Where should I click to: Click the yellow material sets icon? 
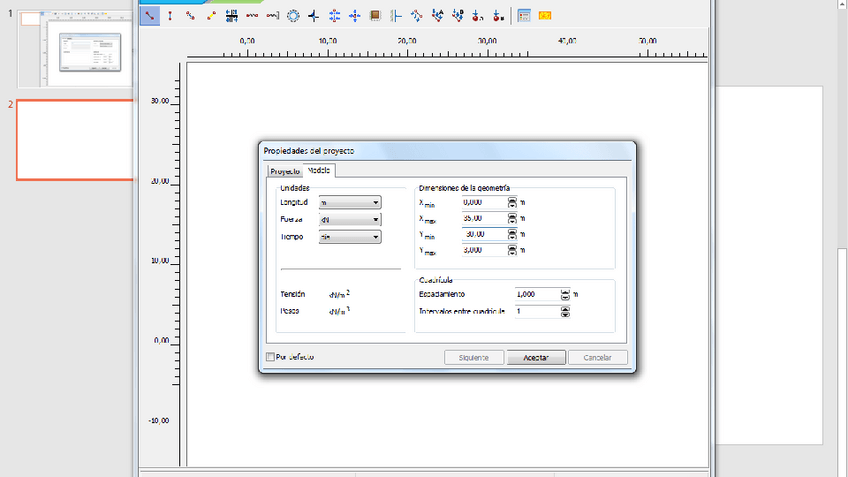545,16
